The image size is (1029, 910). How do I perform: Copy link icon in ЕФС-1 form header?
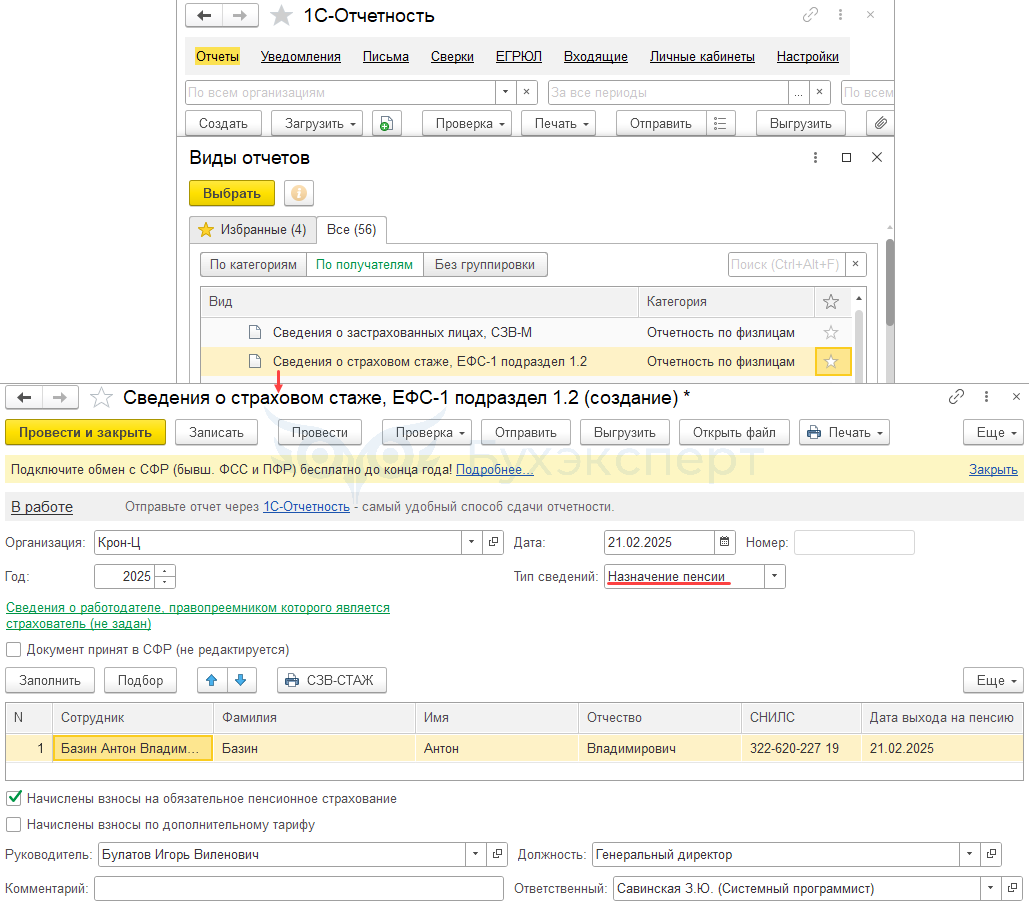point(956,396)
